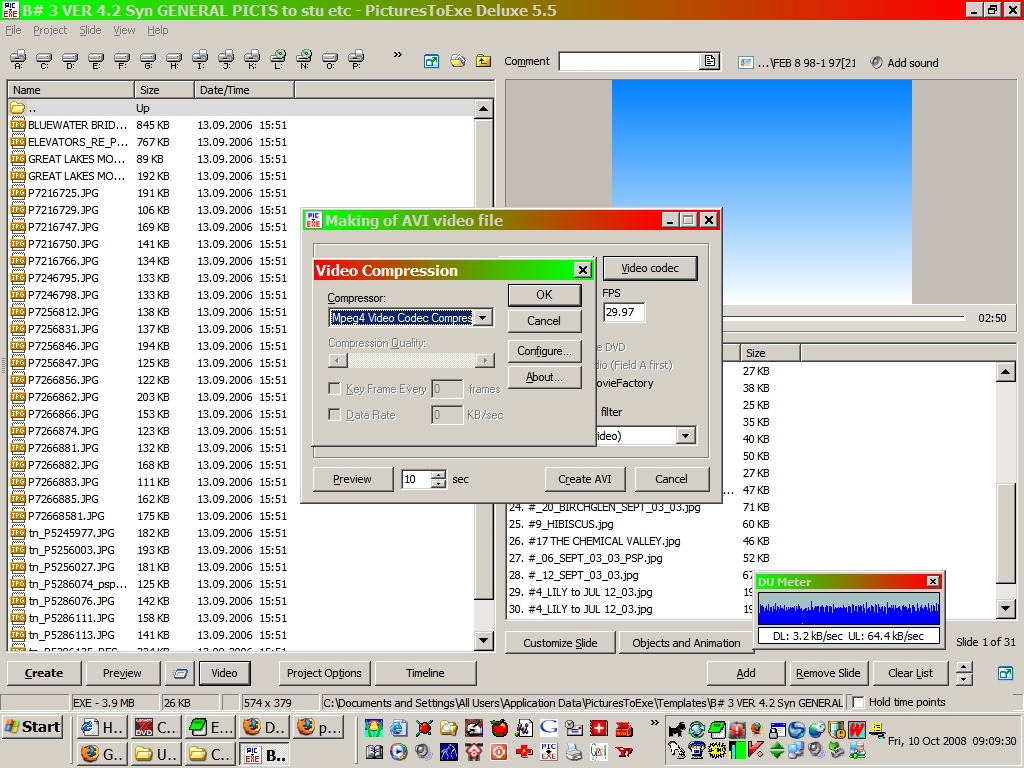1024x768 pixels.
Task: Expand the filter dropdown in AVI dialog
Action: click(x=685, y=436)
